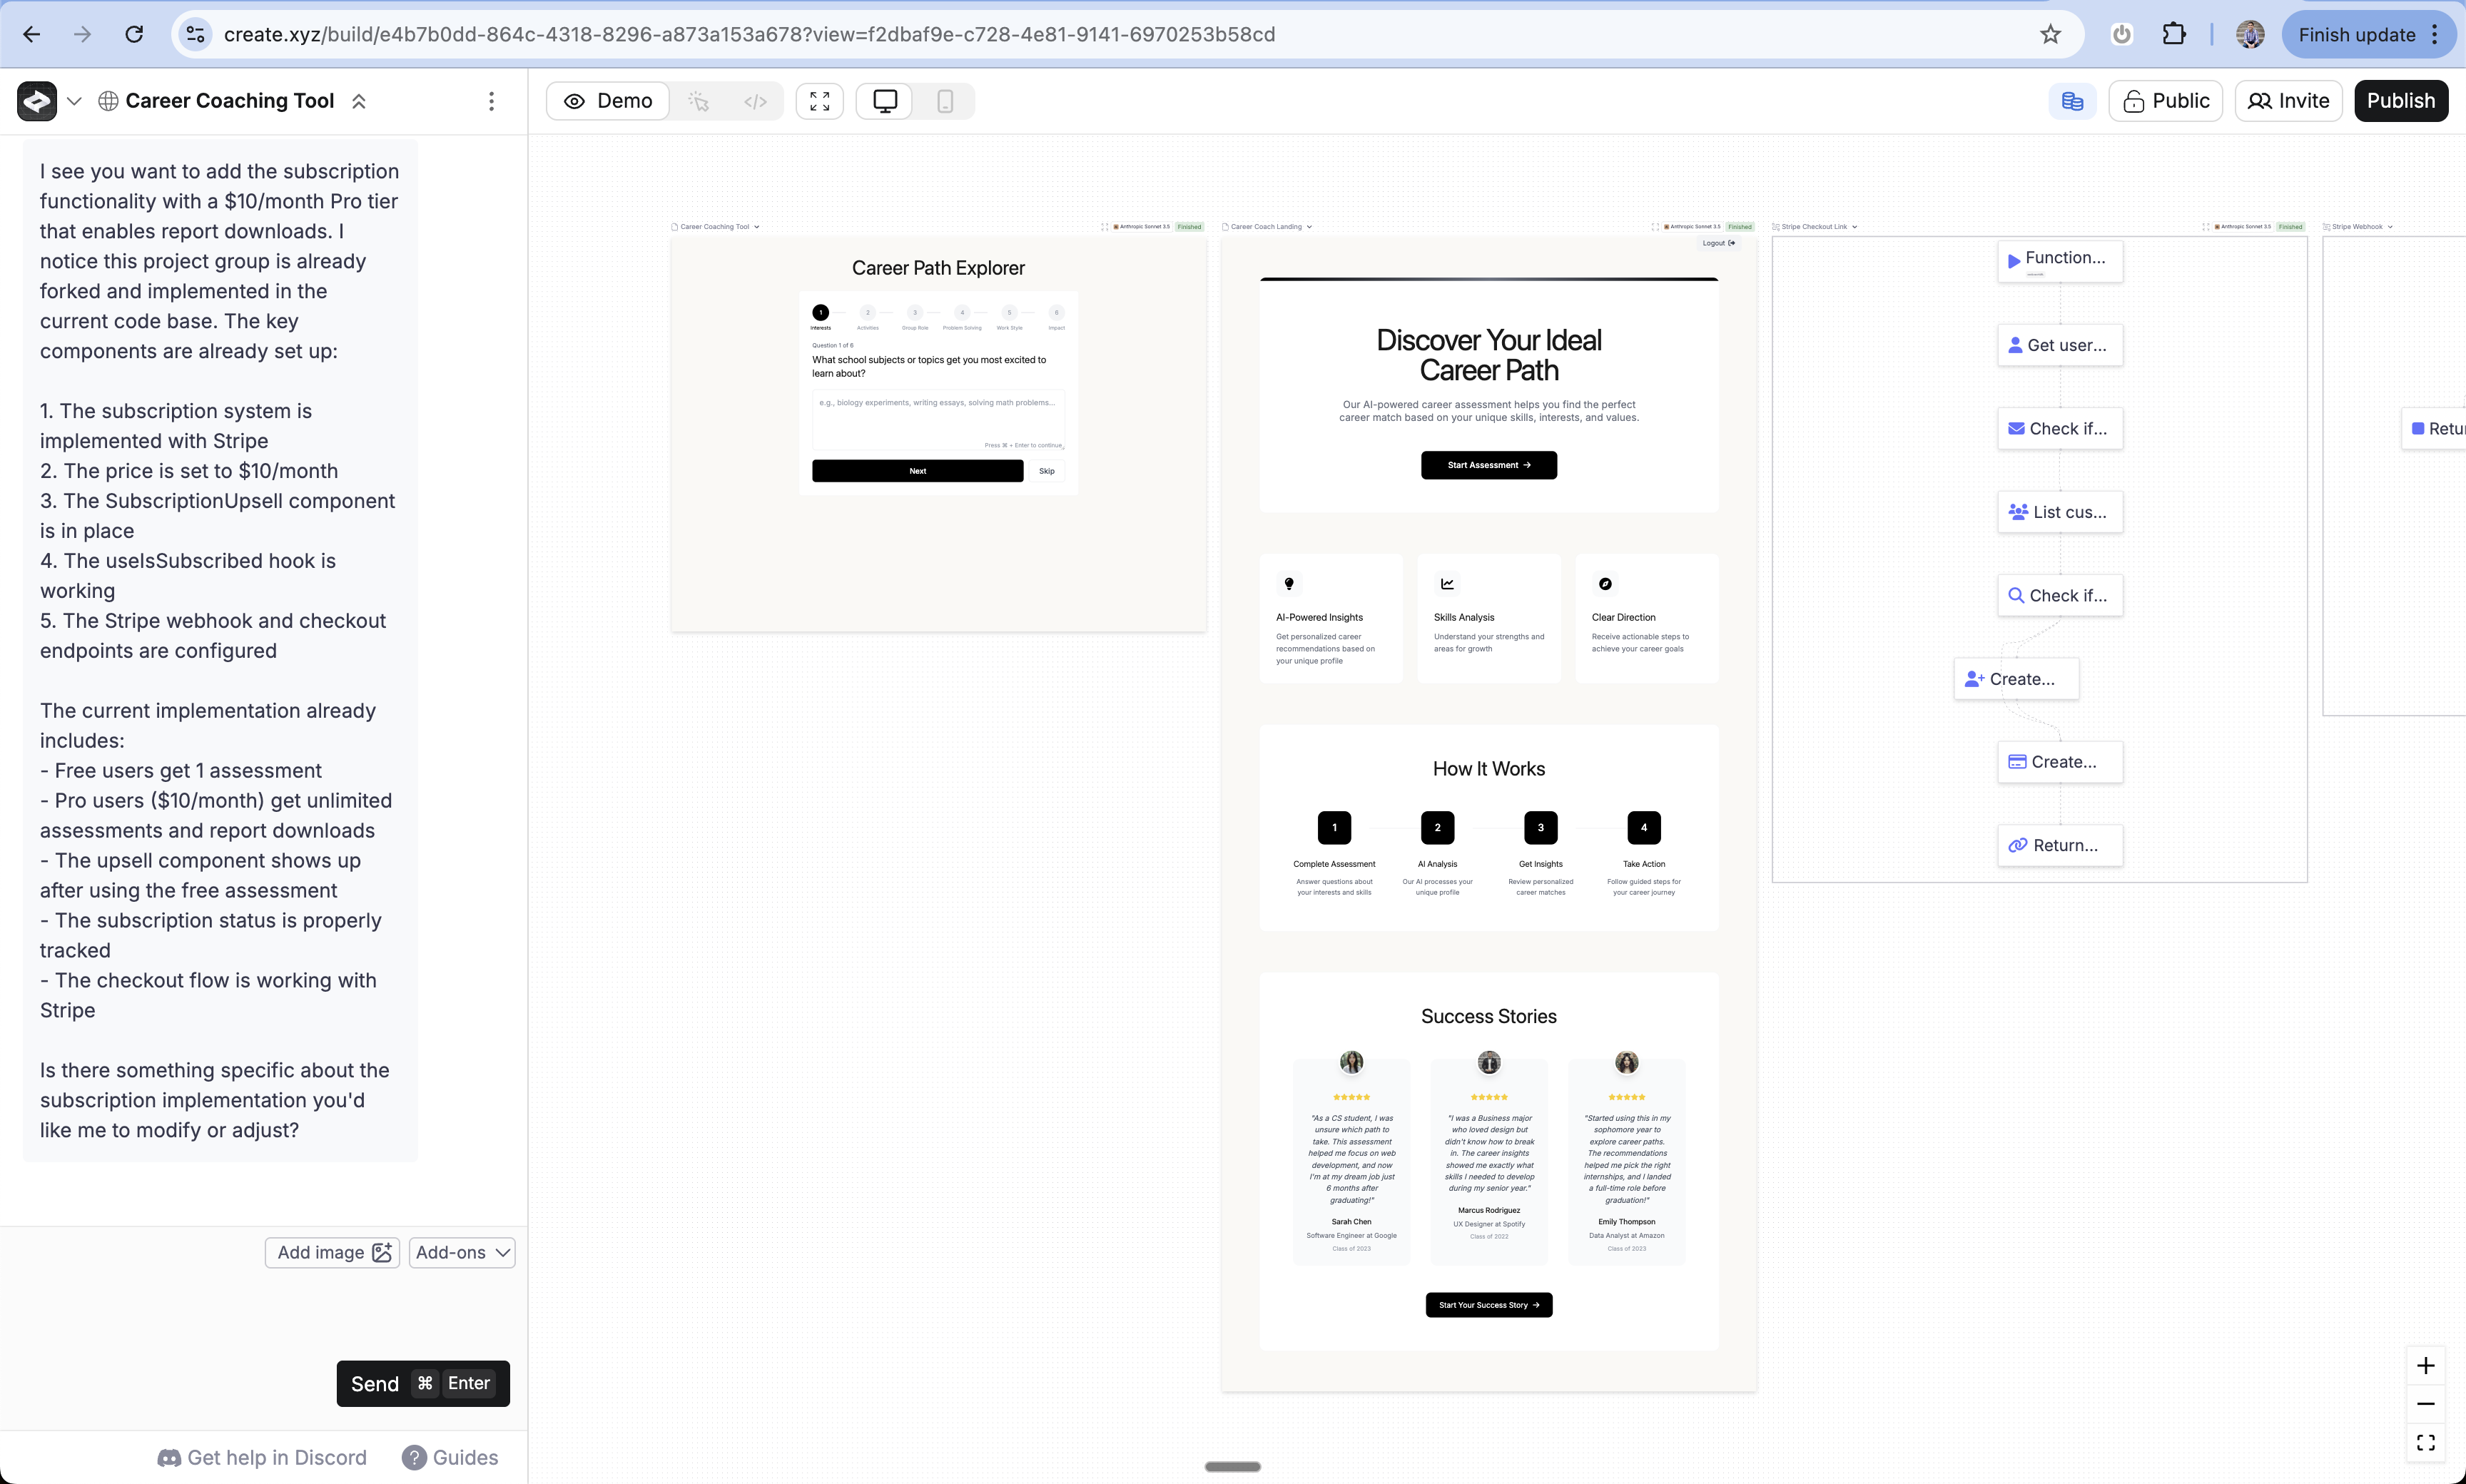Click the Invite button
Screen dimensions: 2466x1484
(x=2288, y=101)
